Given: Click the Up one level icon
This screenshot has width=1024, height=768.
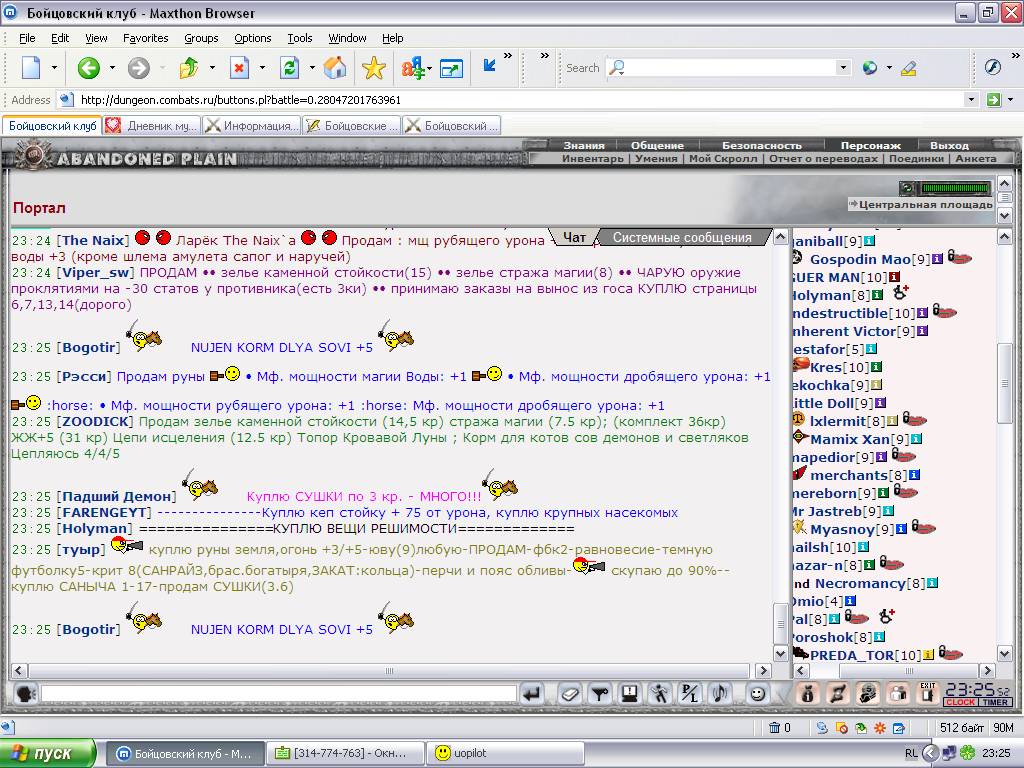Looking at the screenshot, I should click(x=189, y=67).
